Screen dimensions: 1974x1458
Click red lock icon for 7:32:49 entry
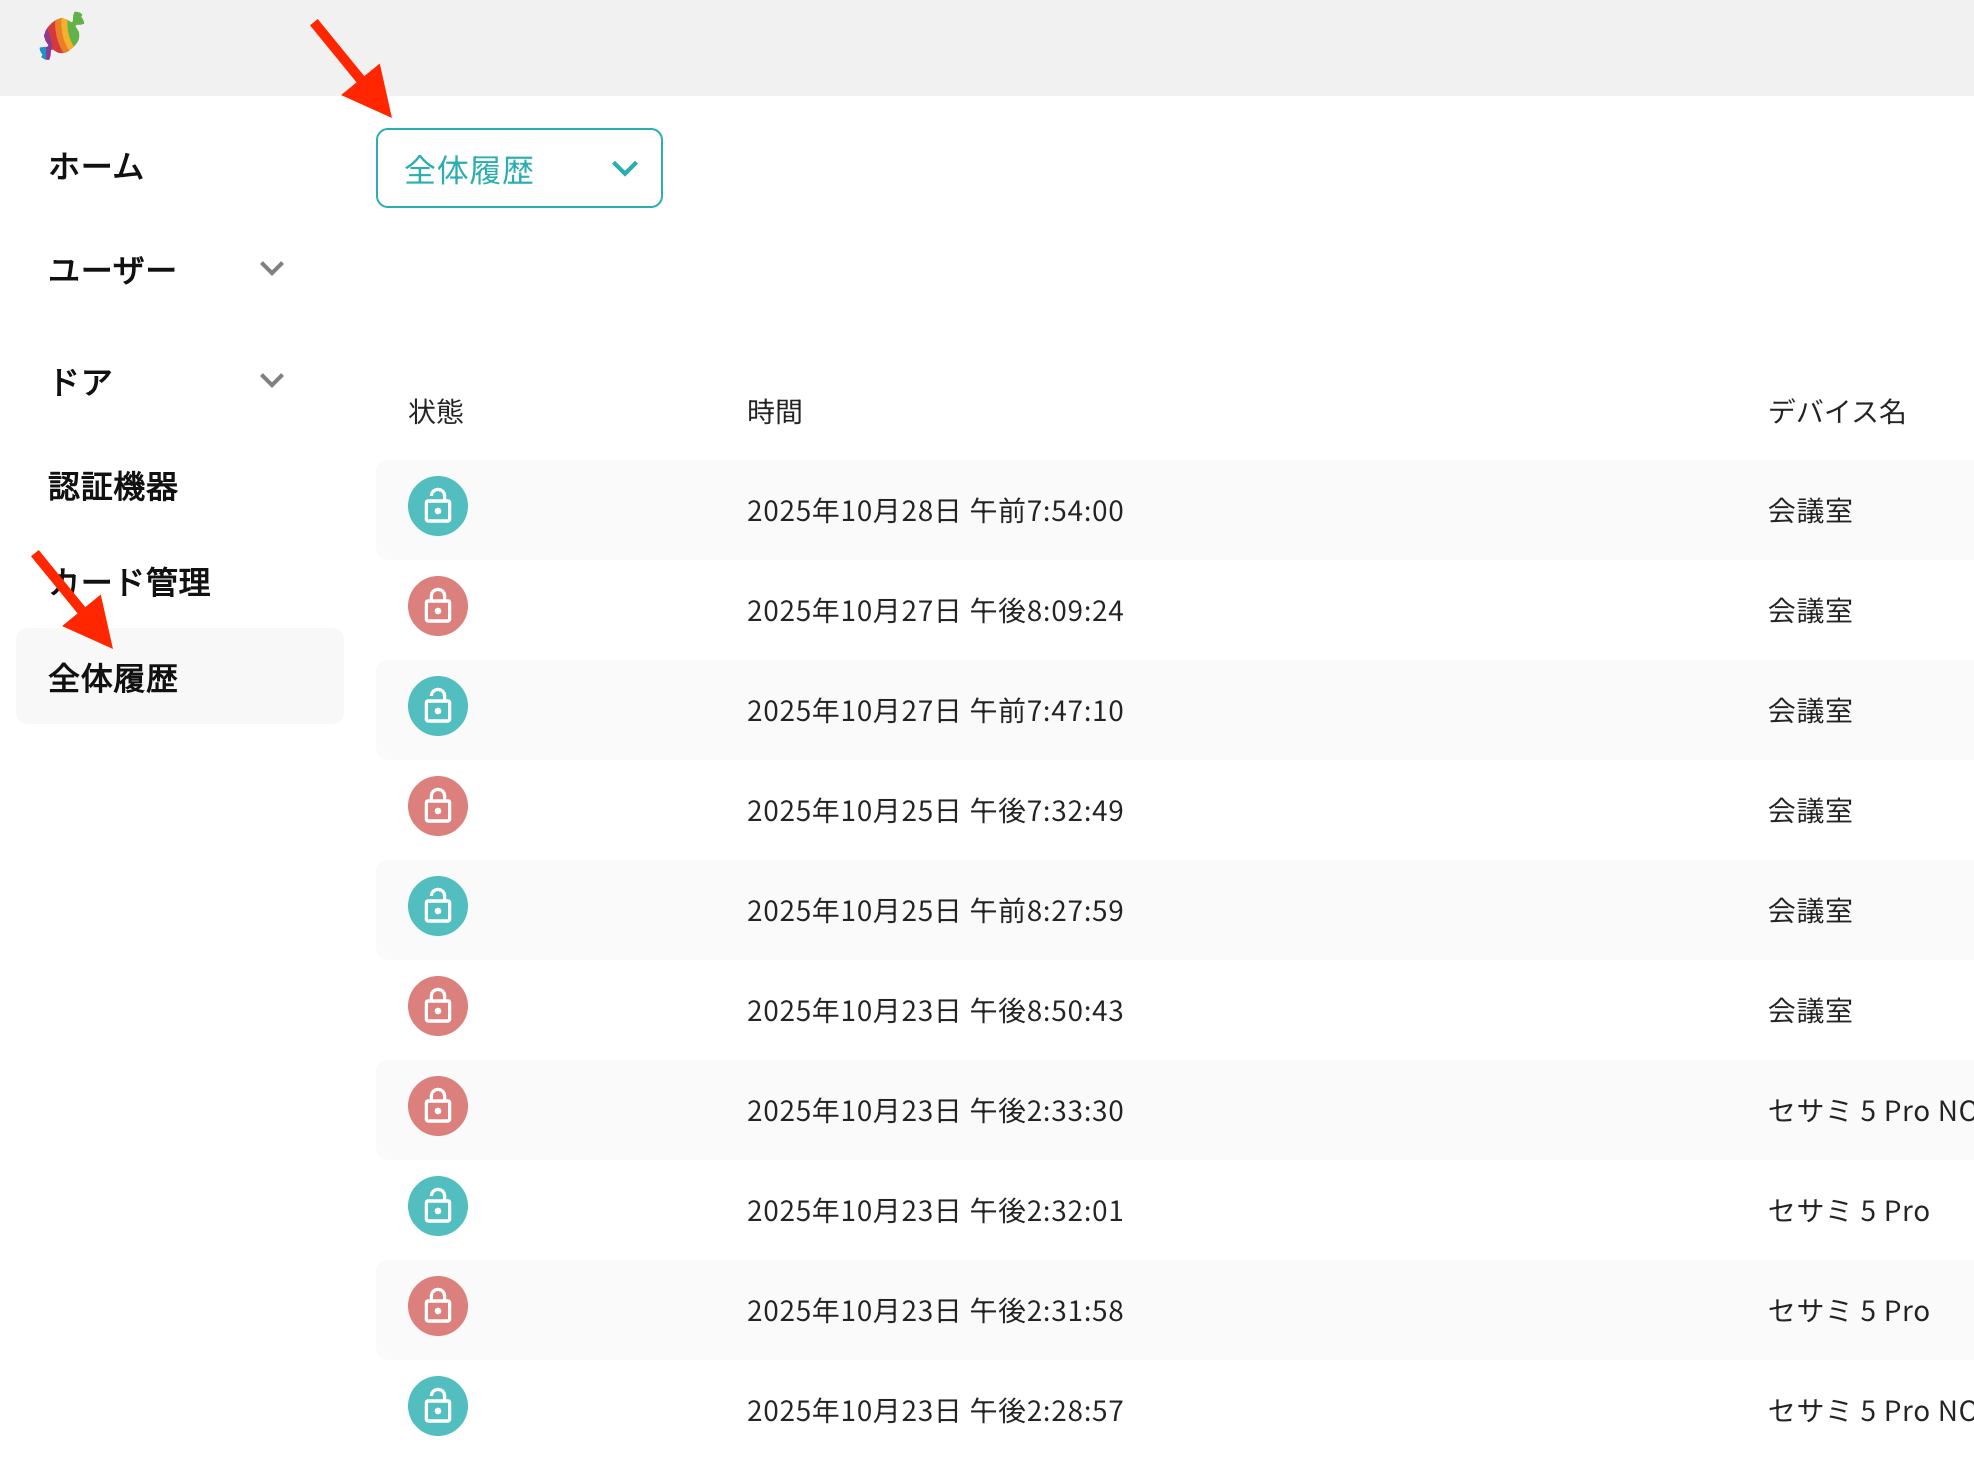[438, 807]
